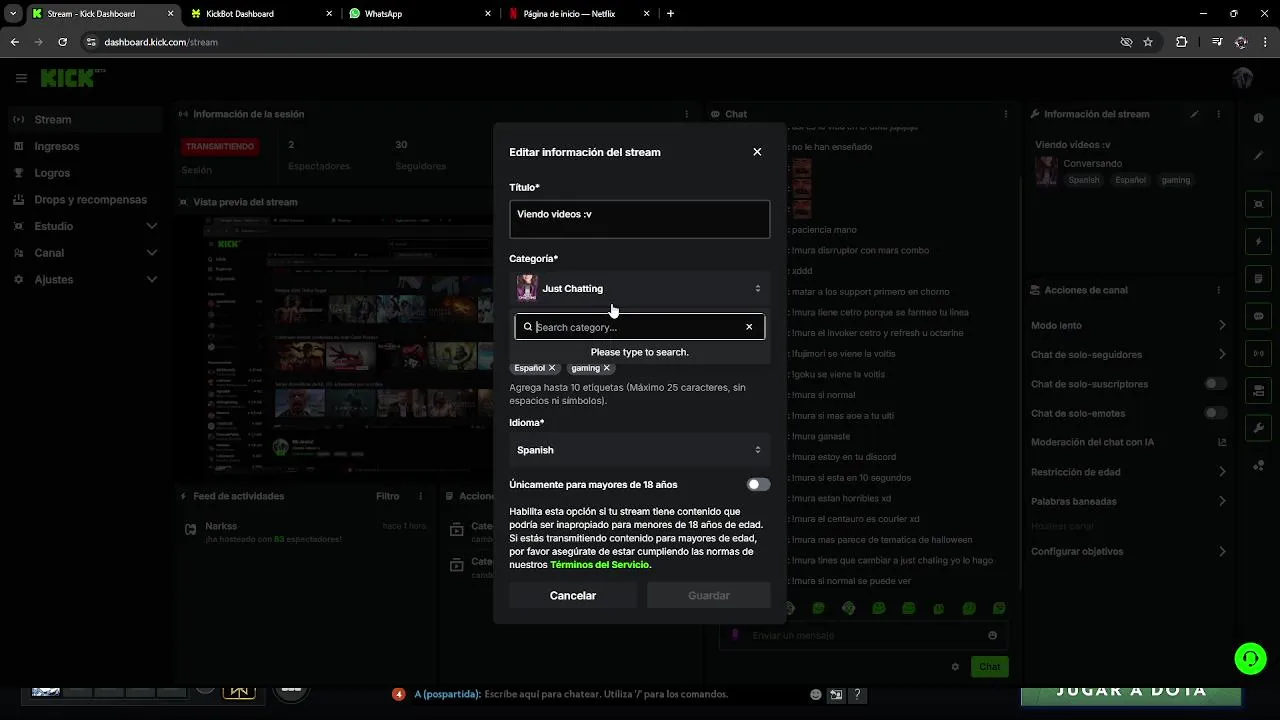Screen dimensions: 1280x720
Task: Toggle Chat de solo-emotes
Action: (1215, 413)
